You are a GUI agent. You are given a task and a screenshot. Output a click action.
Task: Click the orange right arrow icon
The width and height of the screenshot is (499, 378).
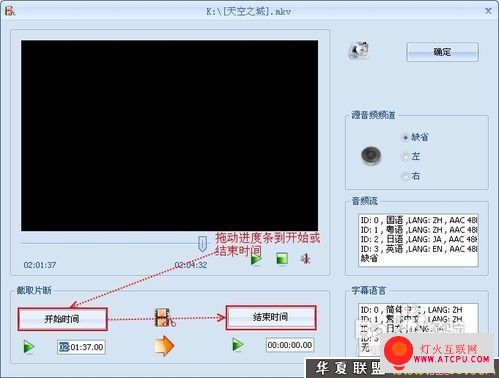pos(164,346)
